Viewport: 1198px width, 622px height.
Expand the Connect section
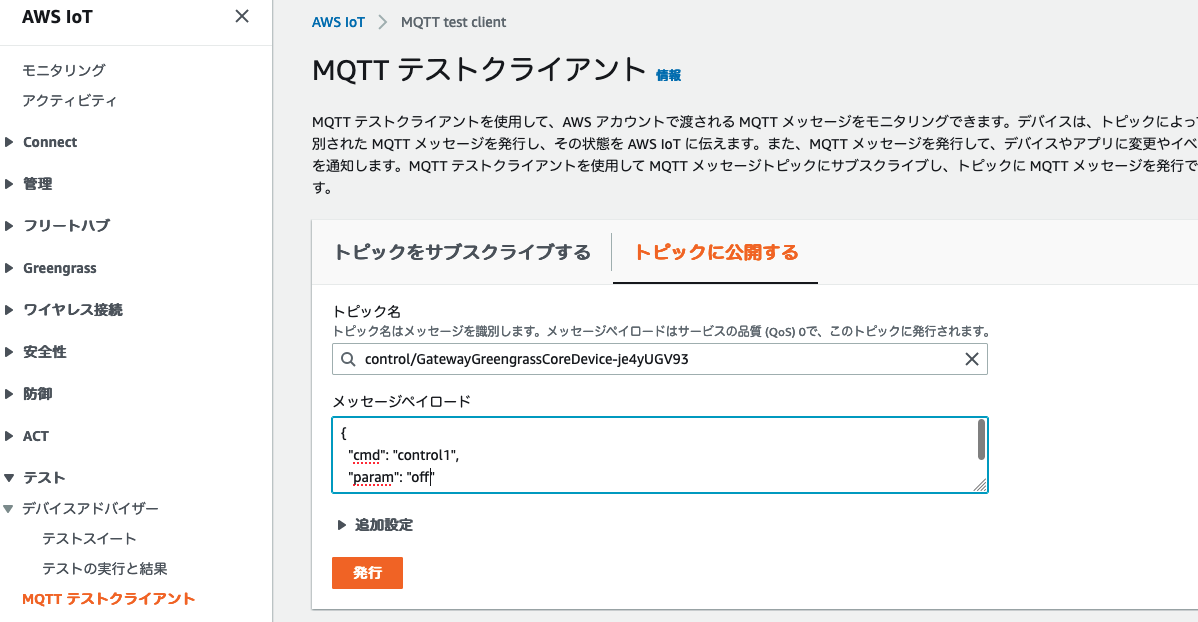coord(48,141)
